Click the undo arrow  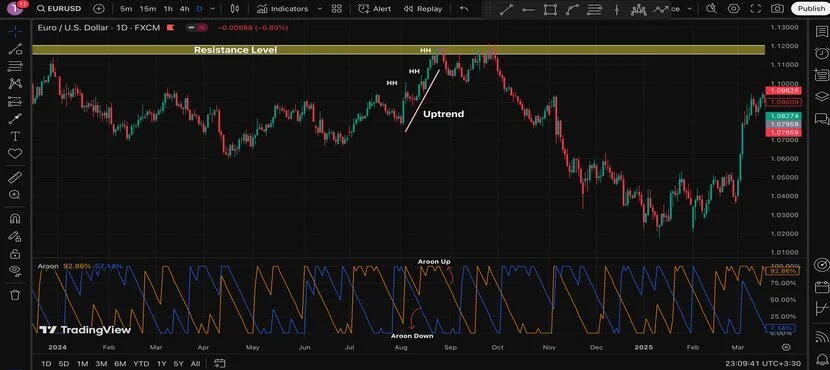[464, 8]
